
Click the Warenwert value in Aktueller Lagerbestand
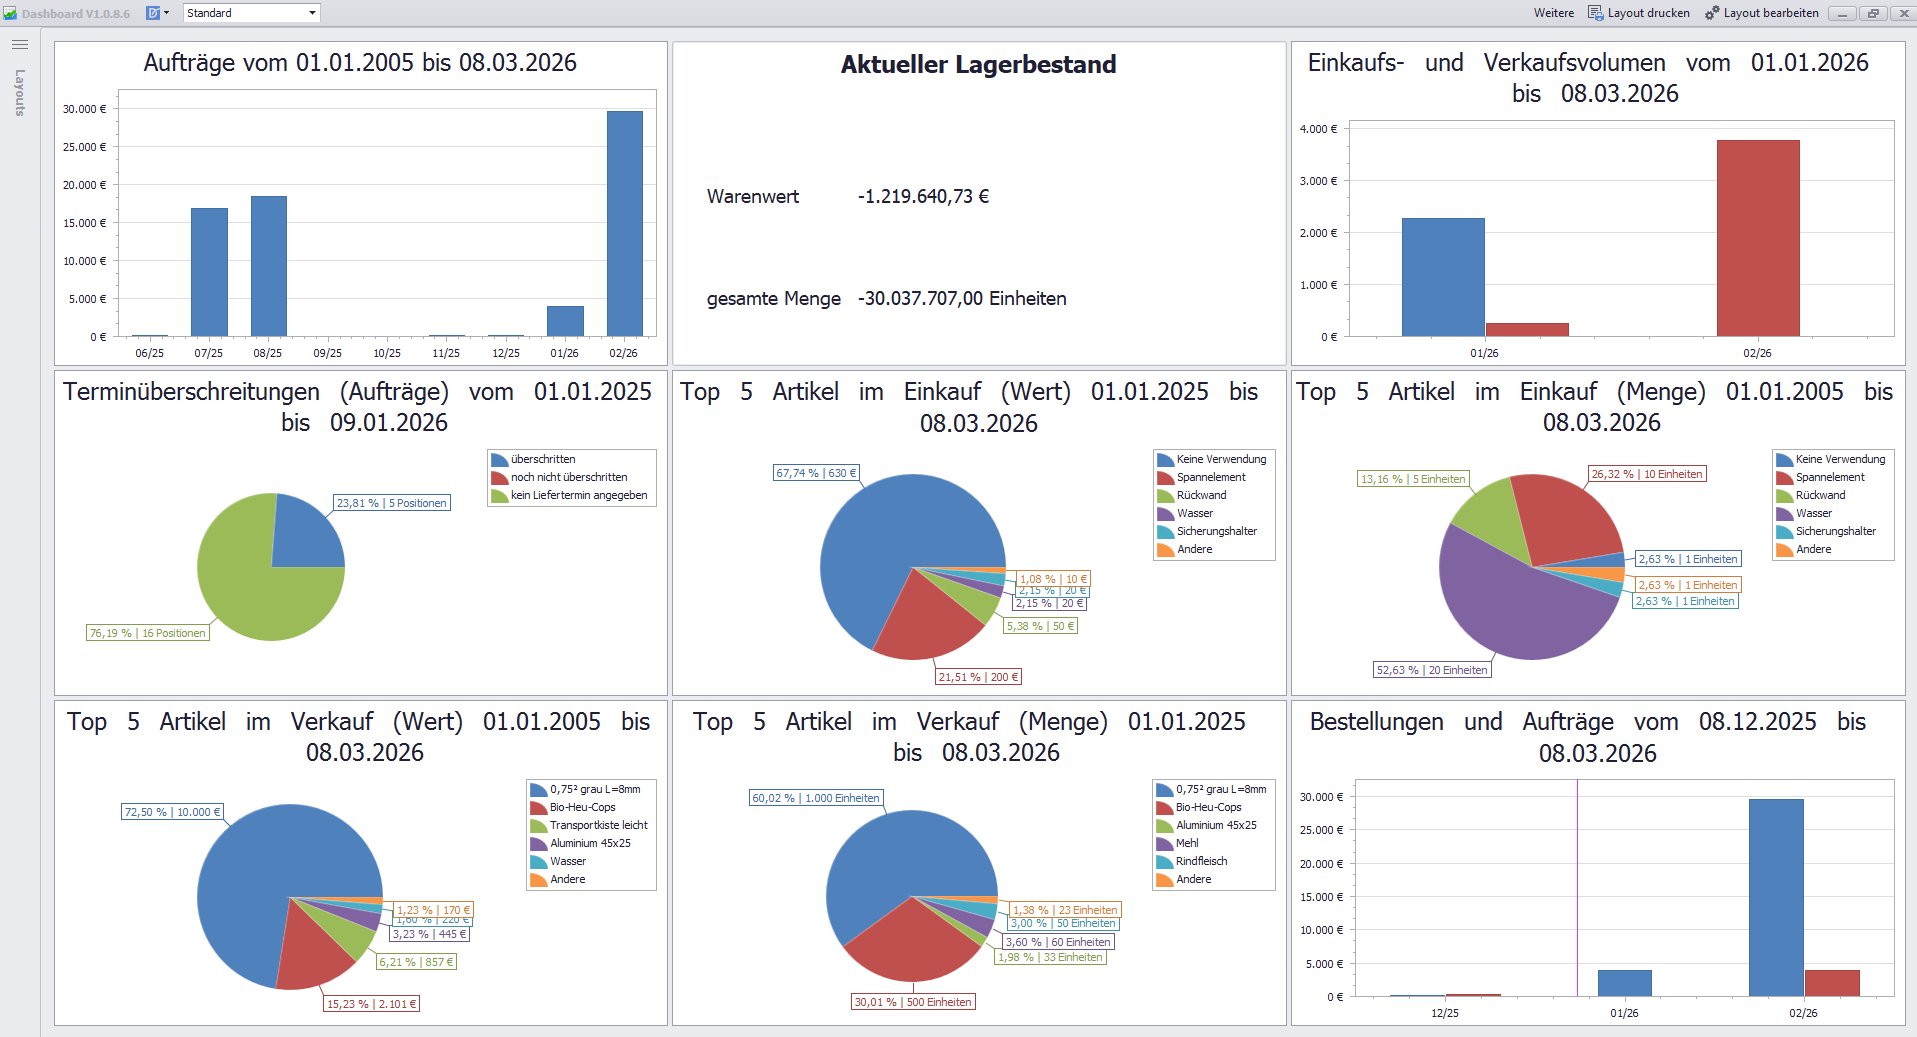[923, 197]
